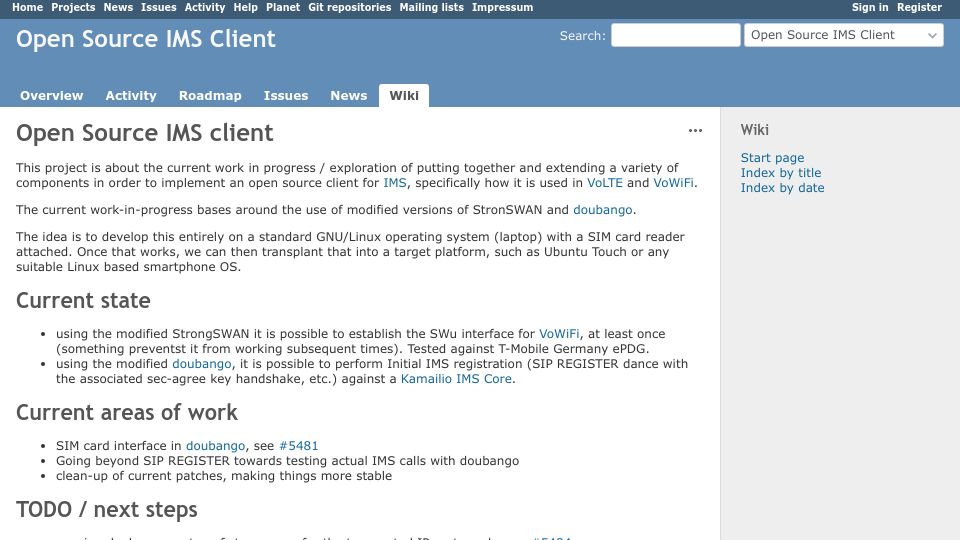Open the Start page sidebar link
This screenshot has width=960, height=540.
point(772,158)
